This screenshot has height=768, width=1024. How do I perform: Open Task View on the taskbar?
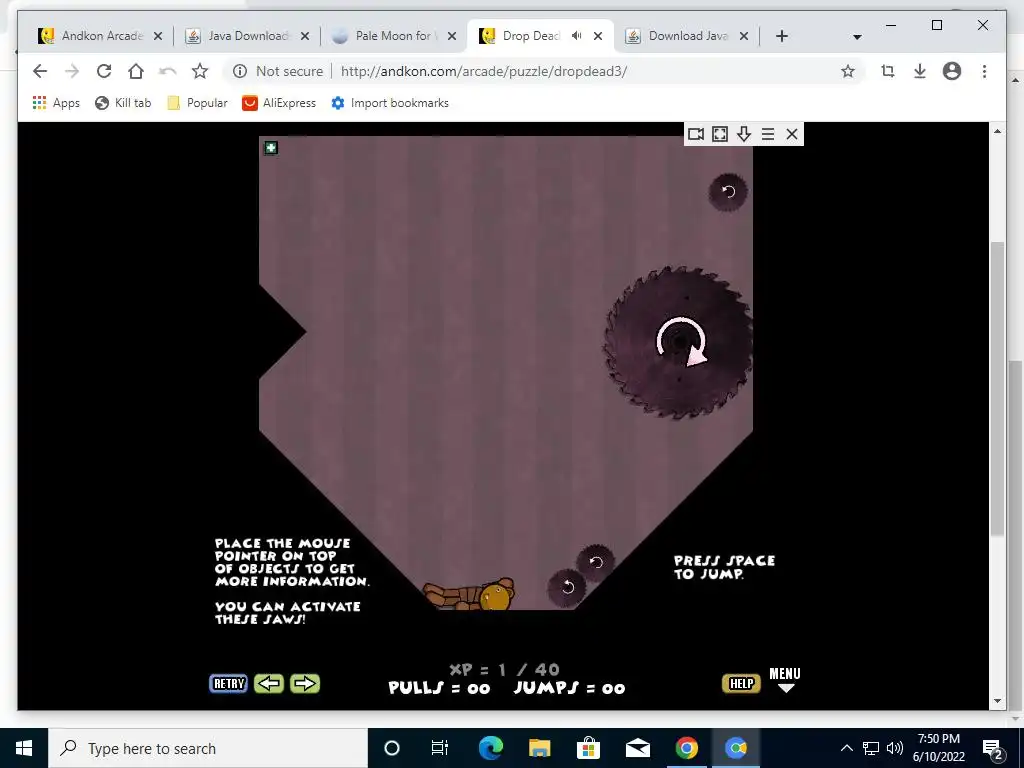[x=440, y=748]
